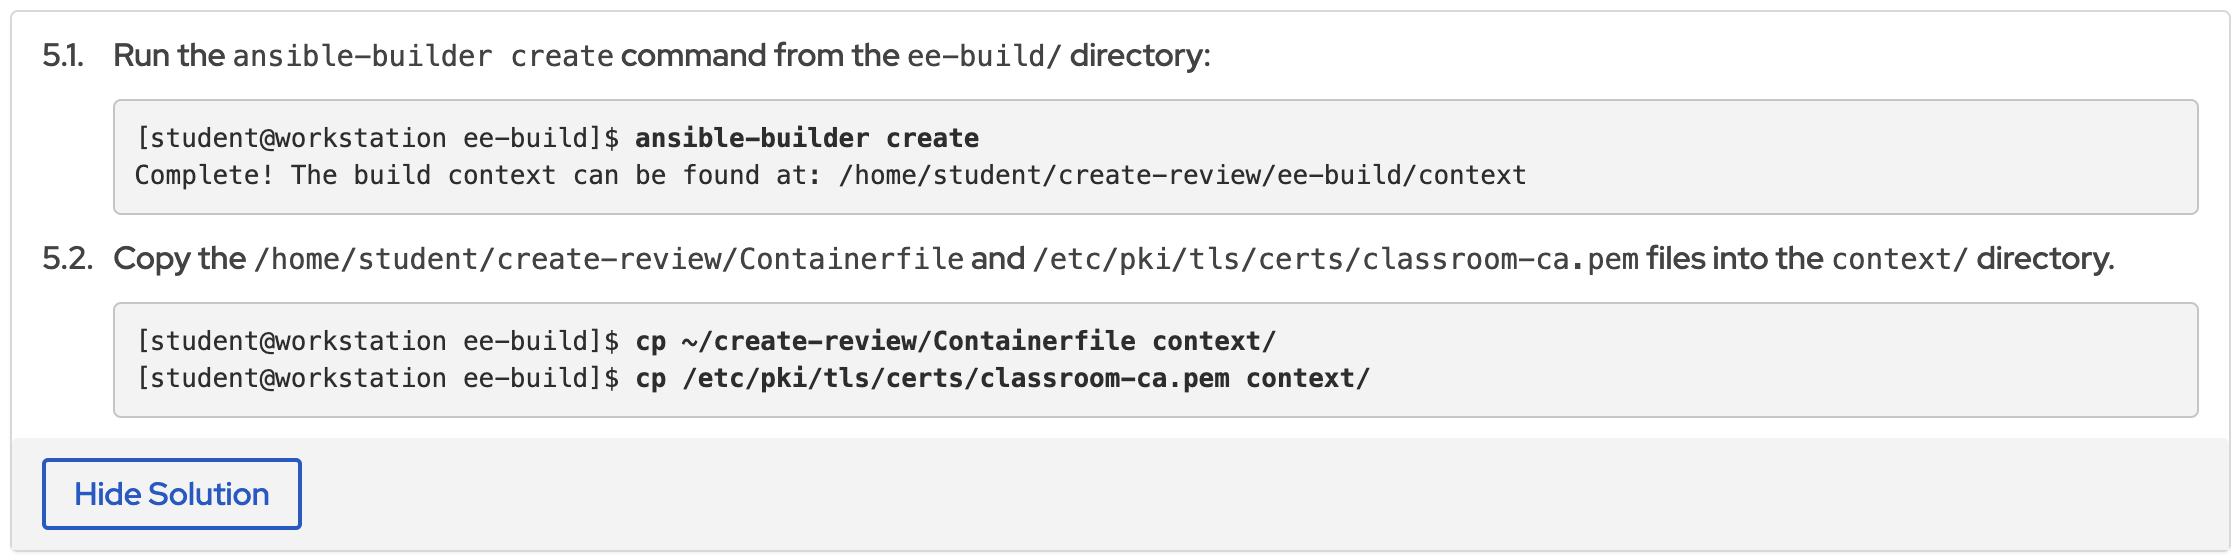
Task: Click the 'Run the' text in step 5.1
Action: coord(168,56)
